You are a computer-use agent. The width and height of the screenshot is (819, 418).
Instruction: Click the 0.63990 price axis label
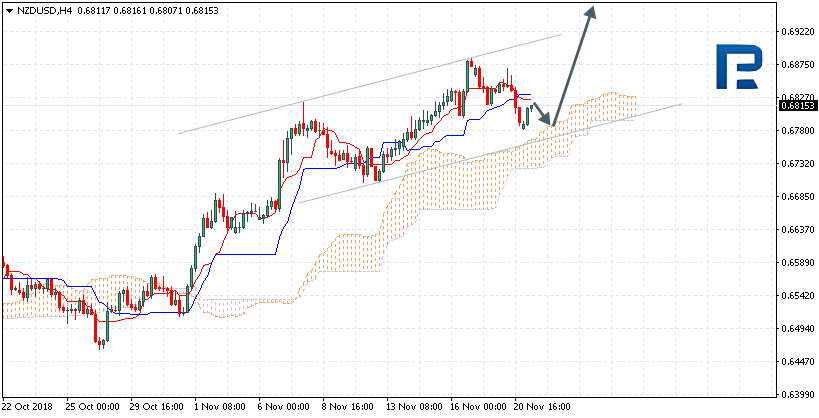coord(795,394)
